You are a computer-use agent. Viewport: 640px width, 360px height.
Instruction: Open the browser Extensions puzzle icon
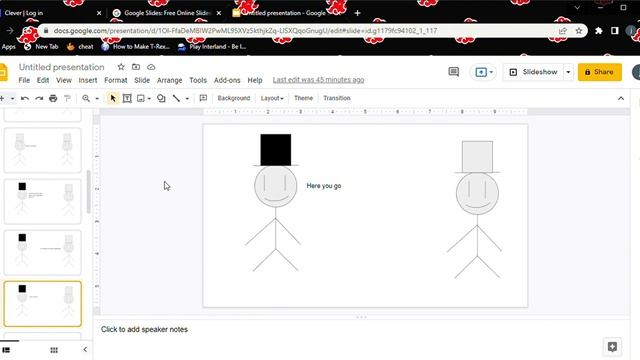click(599, 31)
